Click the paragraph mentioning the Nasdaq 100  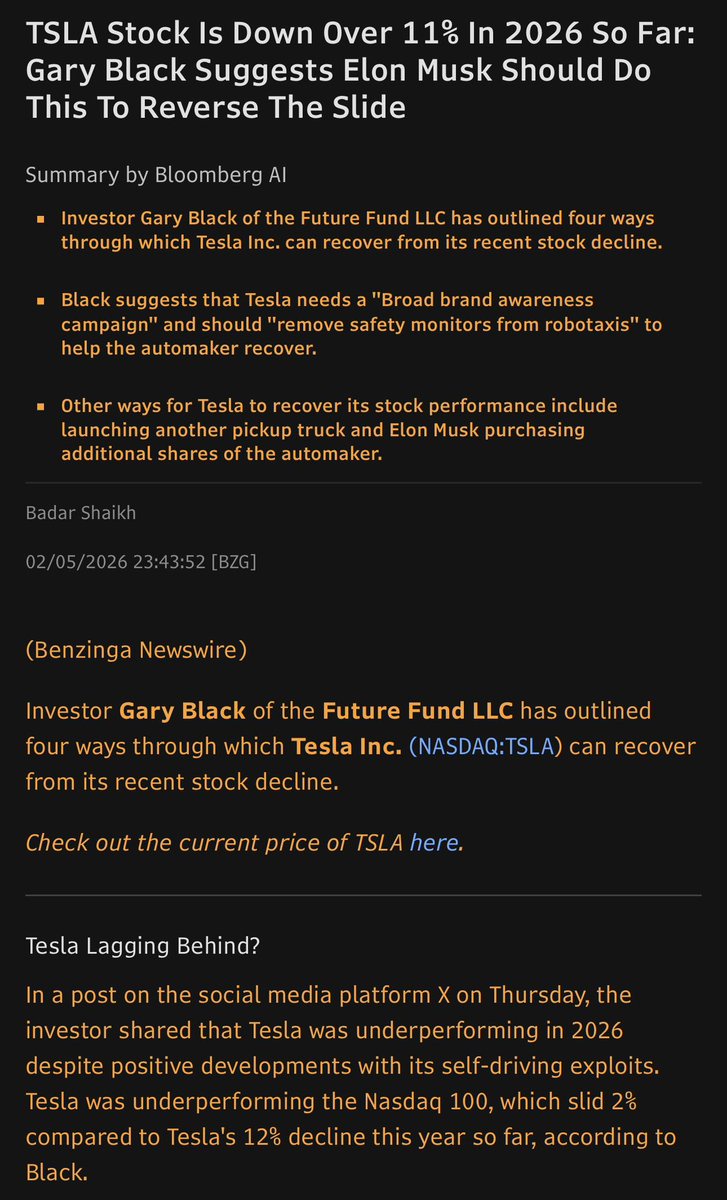pyautogui.click(x=362, y=1084)
